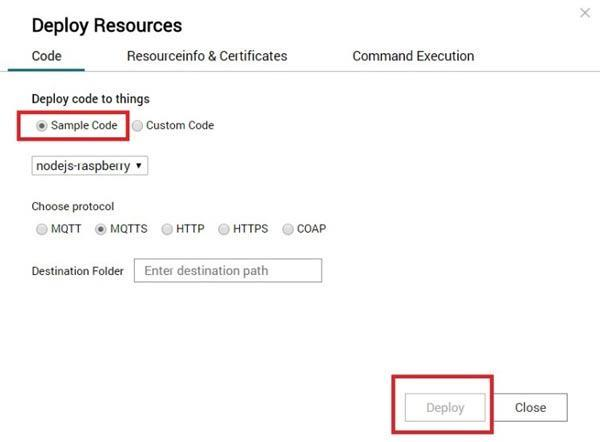This screenshot has height=442, width=600.
Task: Click the Destination Folder label
Action: 78,271
